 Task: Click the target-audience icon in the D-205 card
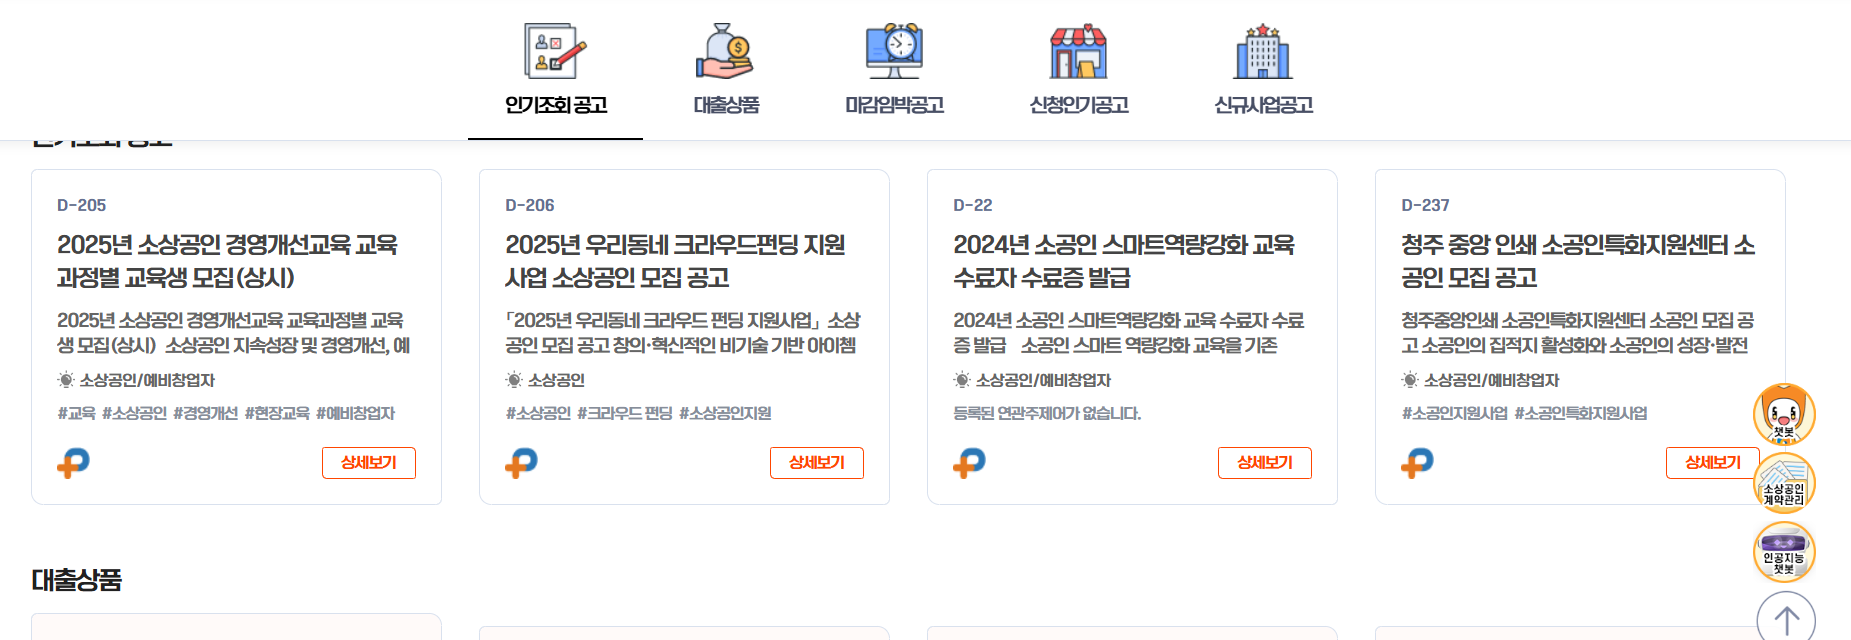tap(66, 380)
